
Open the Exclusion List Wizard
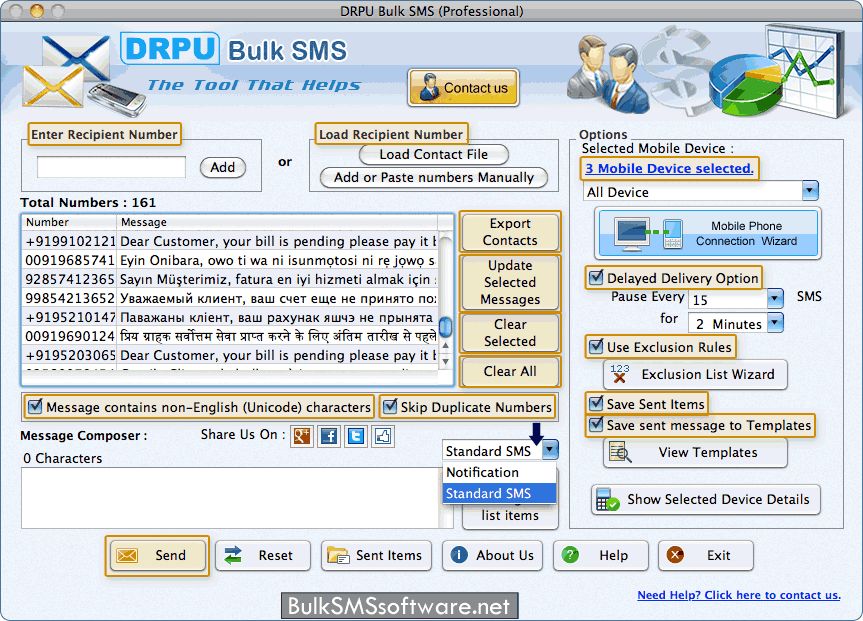point(695,374)
